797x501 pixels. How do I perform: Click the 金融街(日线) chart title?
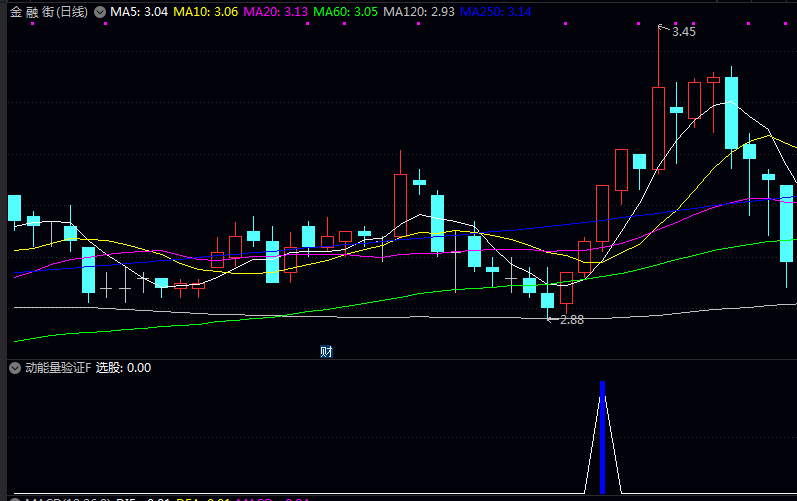point(48,11)
